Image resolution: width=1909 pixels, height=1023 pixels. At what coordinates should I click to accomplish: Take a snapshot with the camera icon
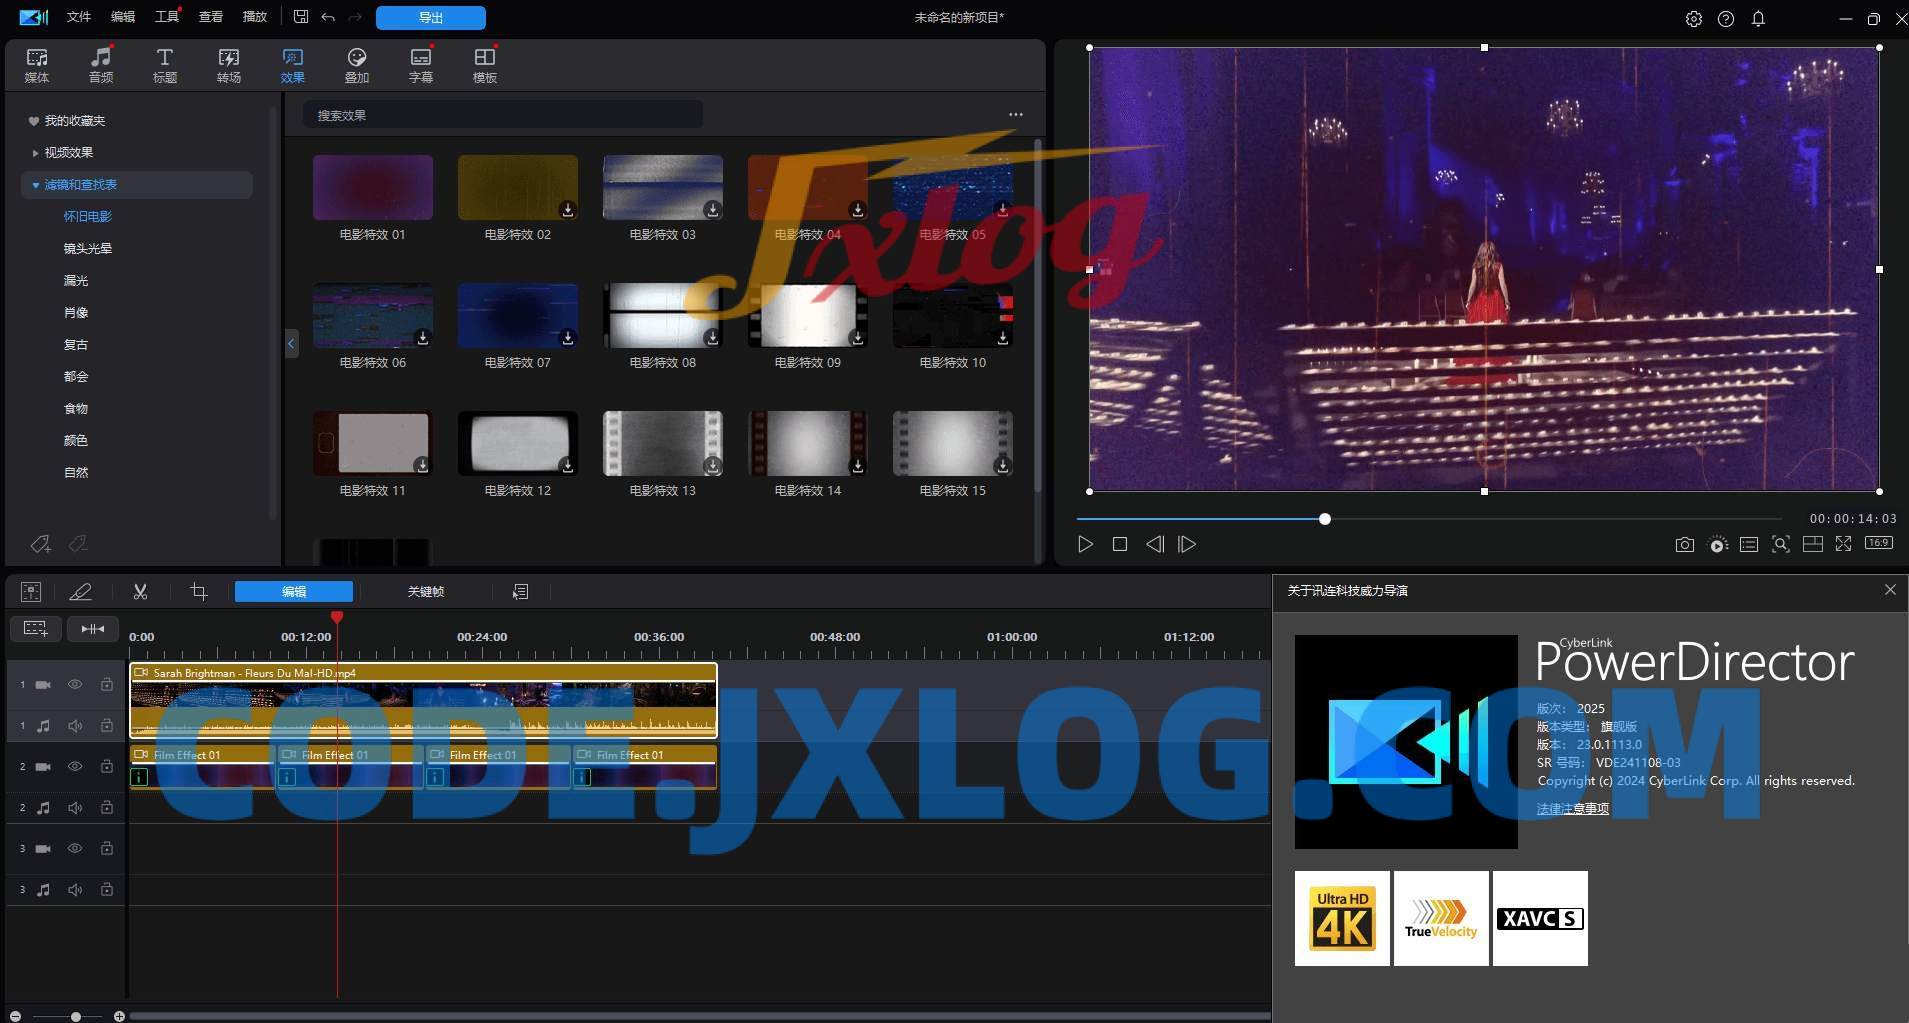coord(1685,545)
